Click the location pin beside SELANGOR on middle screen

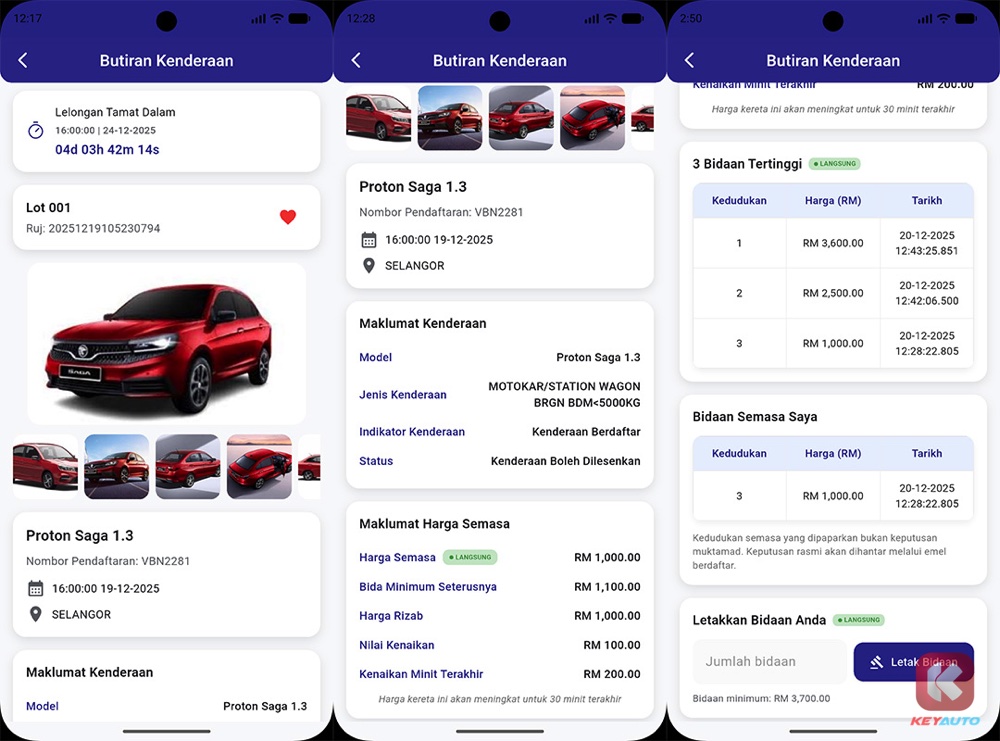(369, 265)
